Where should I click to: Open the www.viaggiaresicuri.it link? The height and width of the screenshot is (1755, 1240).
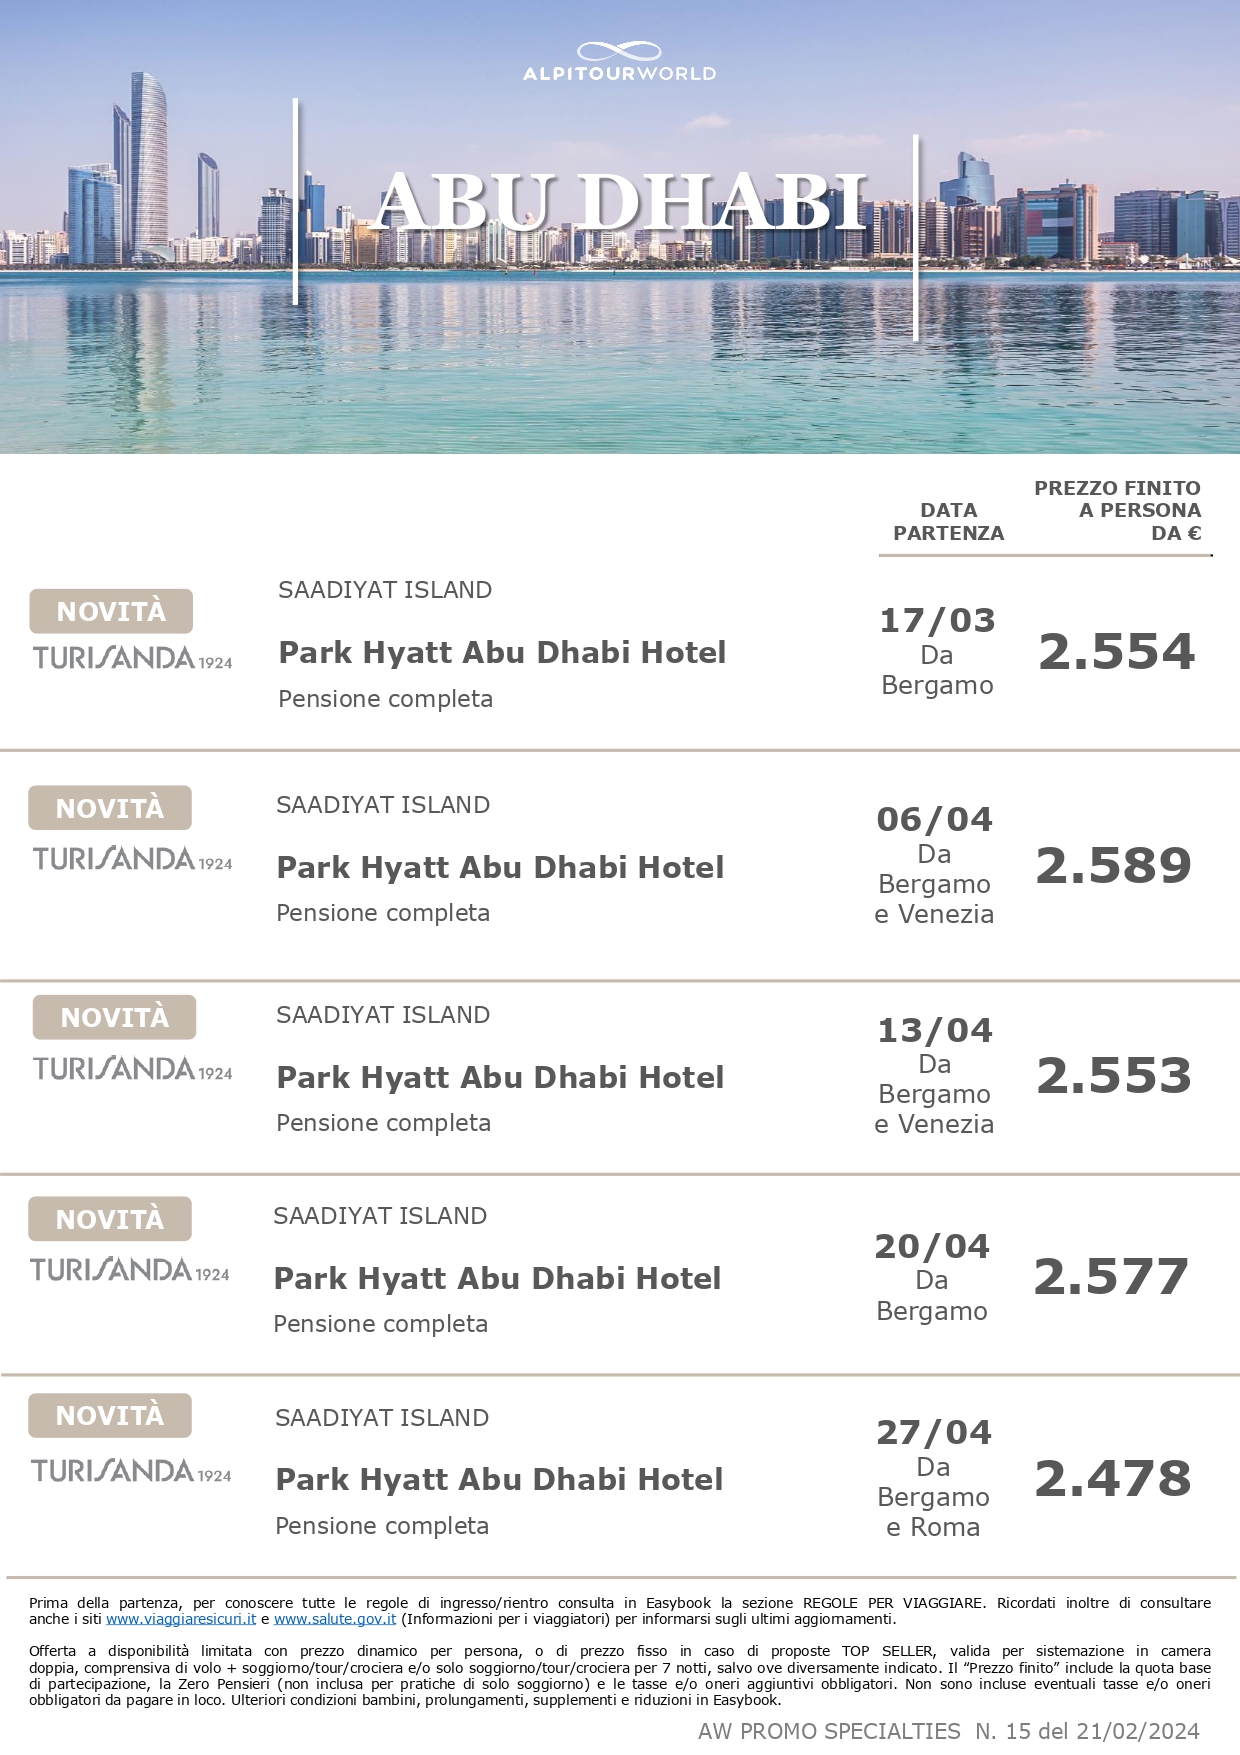pyautogui.click(x=181, y=1619)
